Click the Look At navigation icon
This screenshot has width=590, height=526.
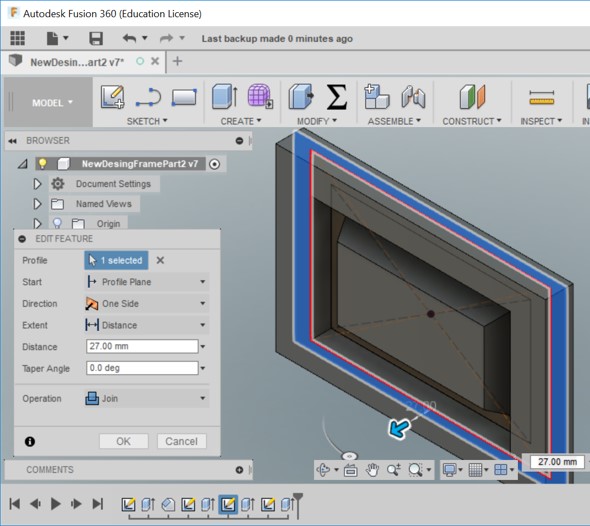pos(351,470)
